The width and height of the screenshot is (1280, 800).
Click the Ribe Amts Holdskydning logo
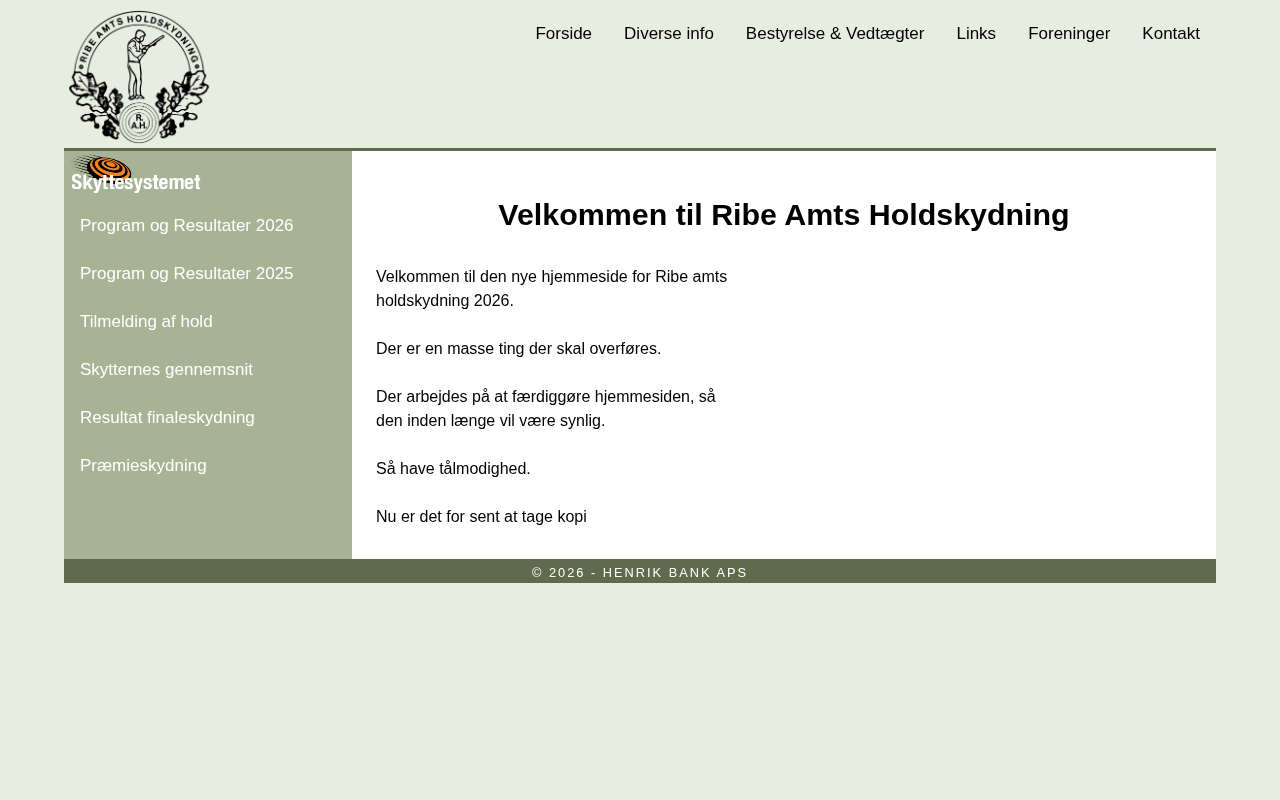(139, 77)
